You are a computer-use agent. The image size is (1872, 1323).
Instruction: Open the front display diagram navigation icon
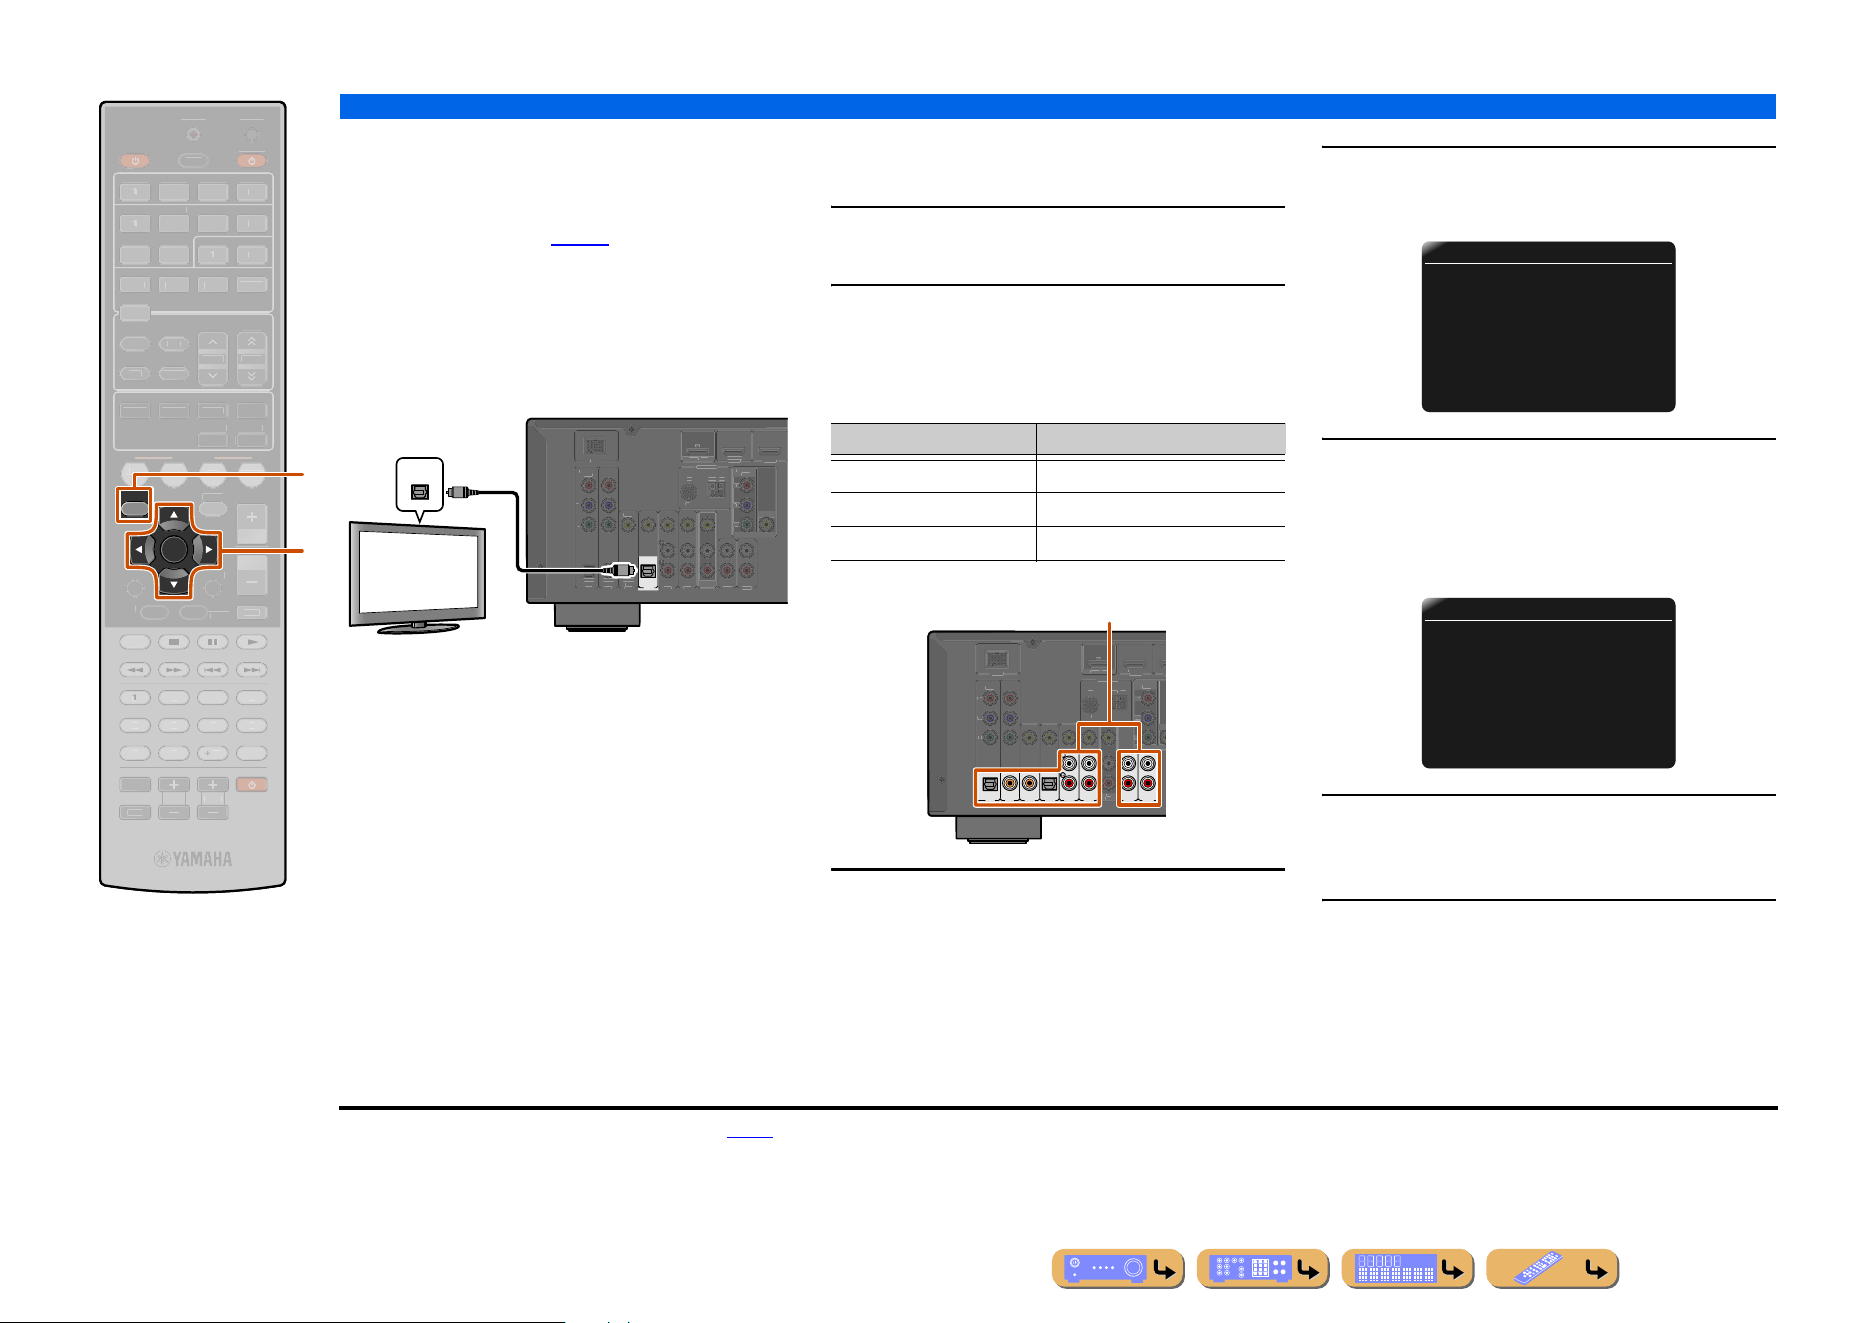(x=1408, y=1269)
